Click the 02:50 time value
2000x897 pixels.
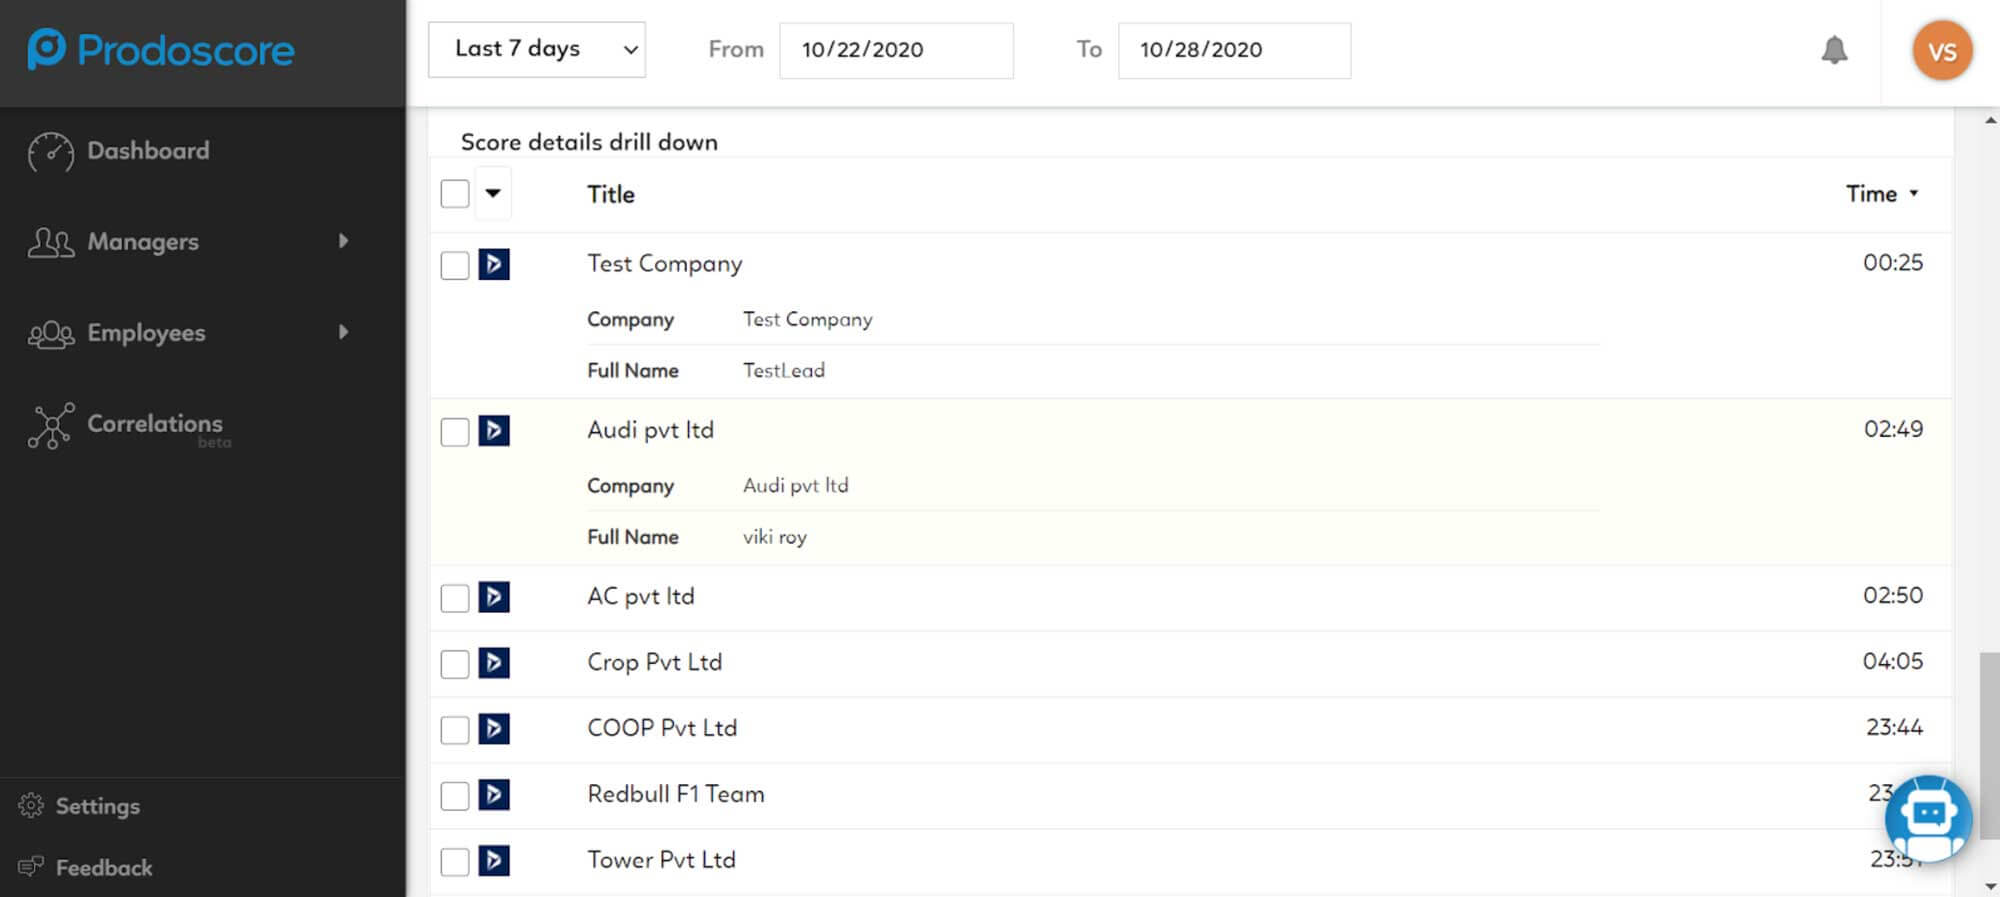tap(1893, 595)
